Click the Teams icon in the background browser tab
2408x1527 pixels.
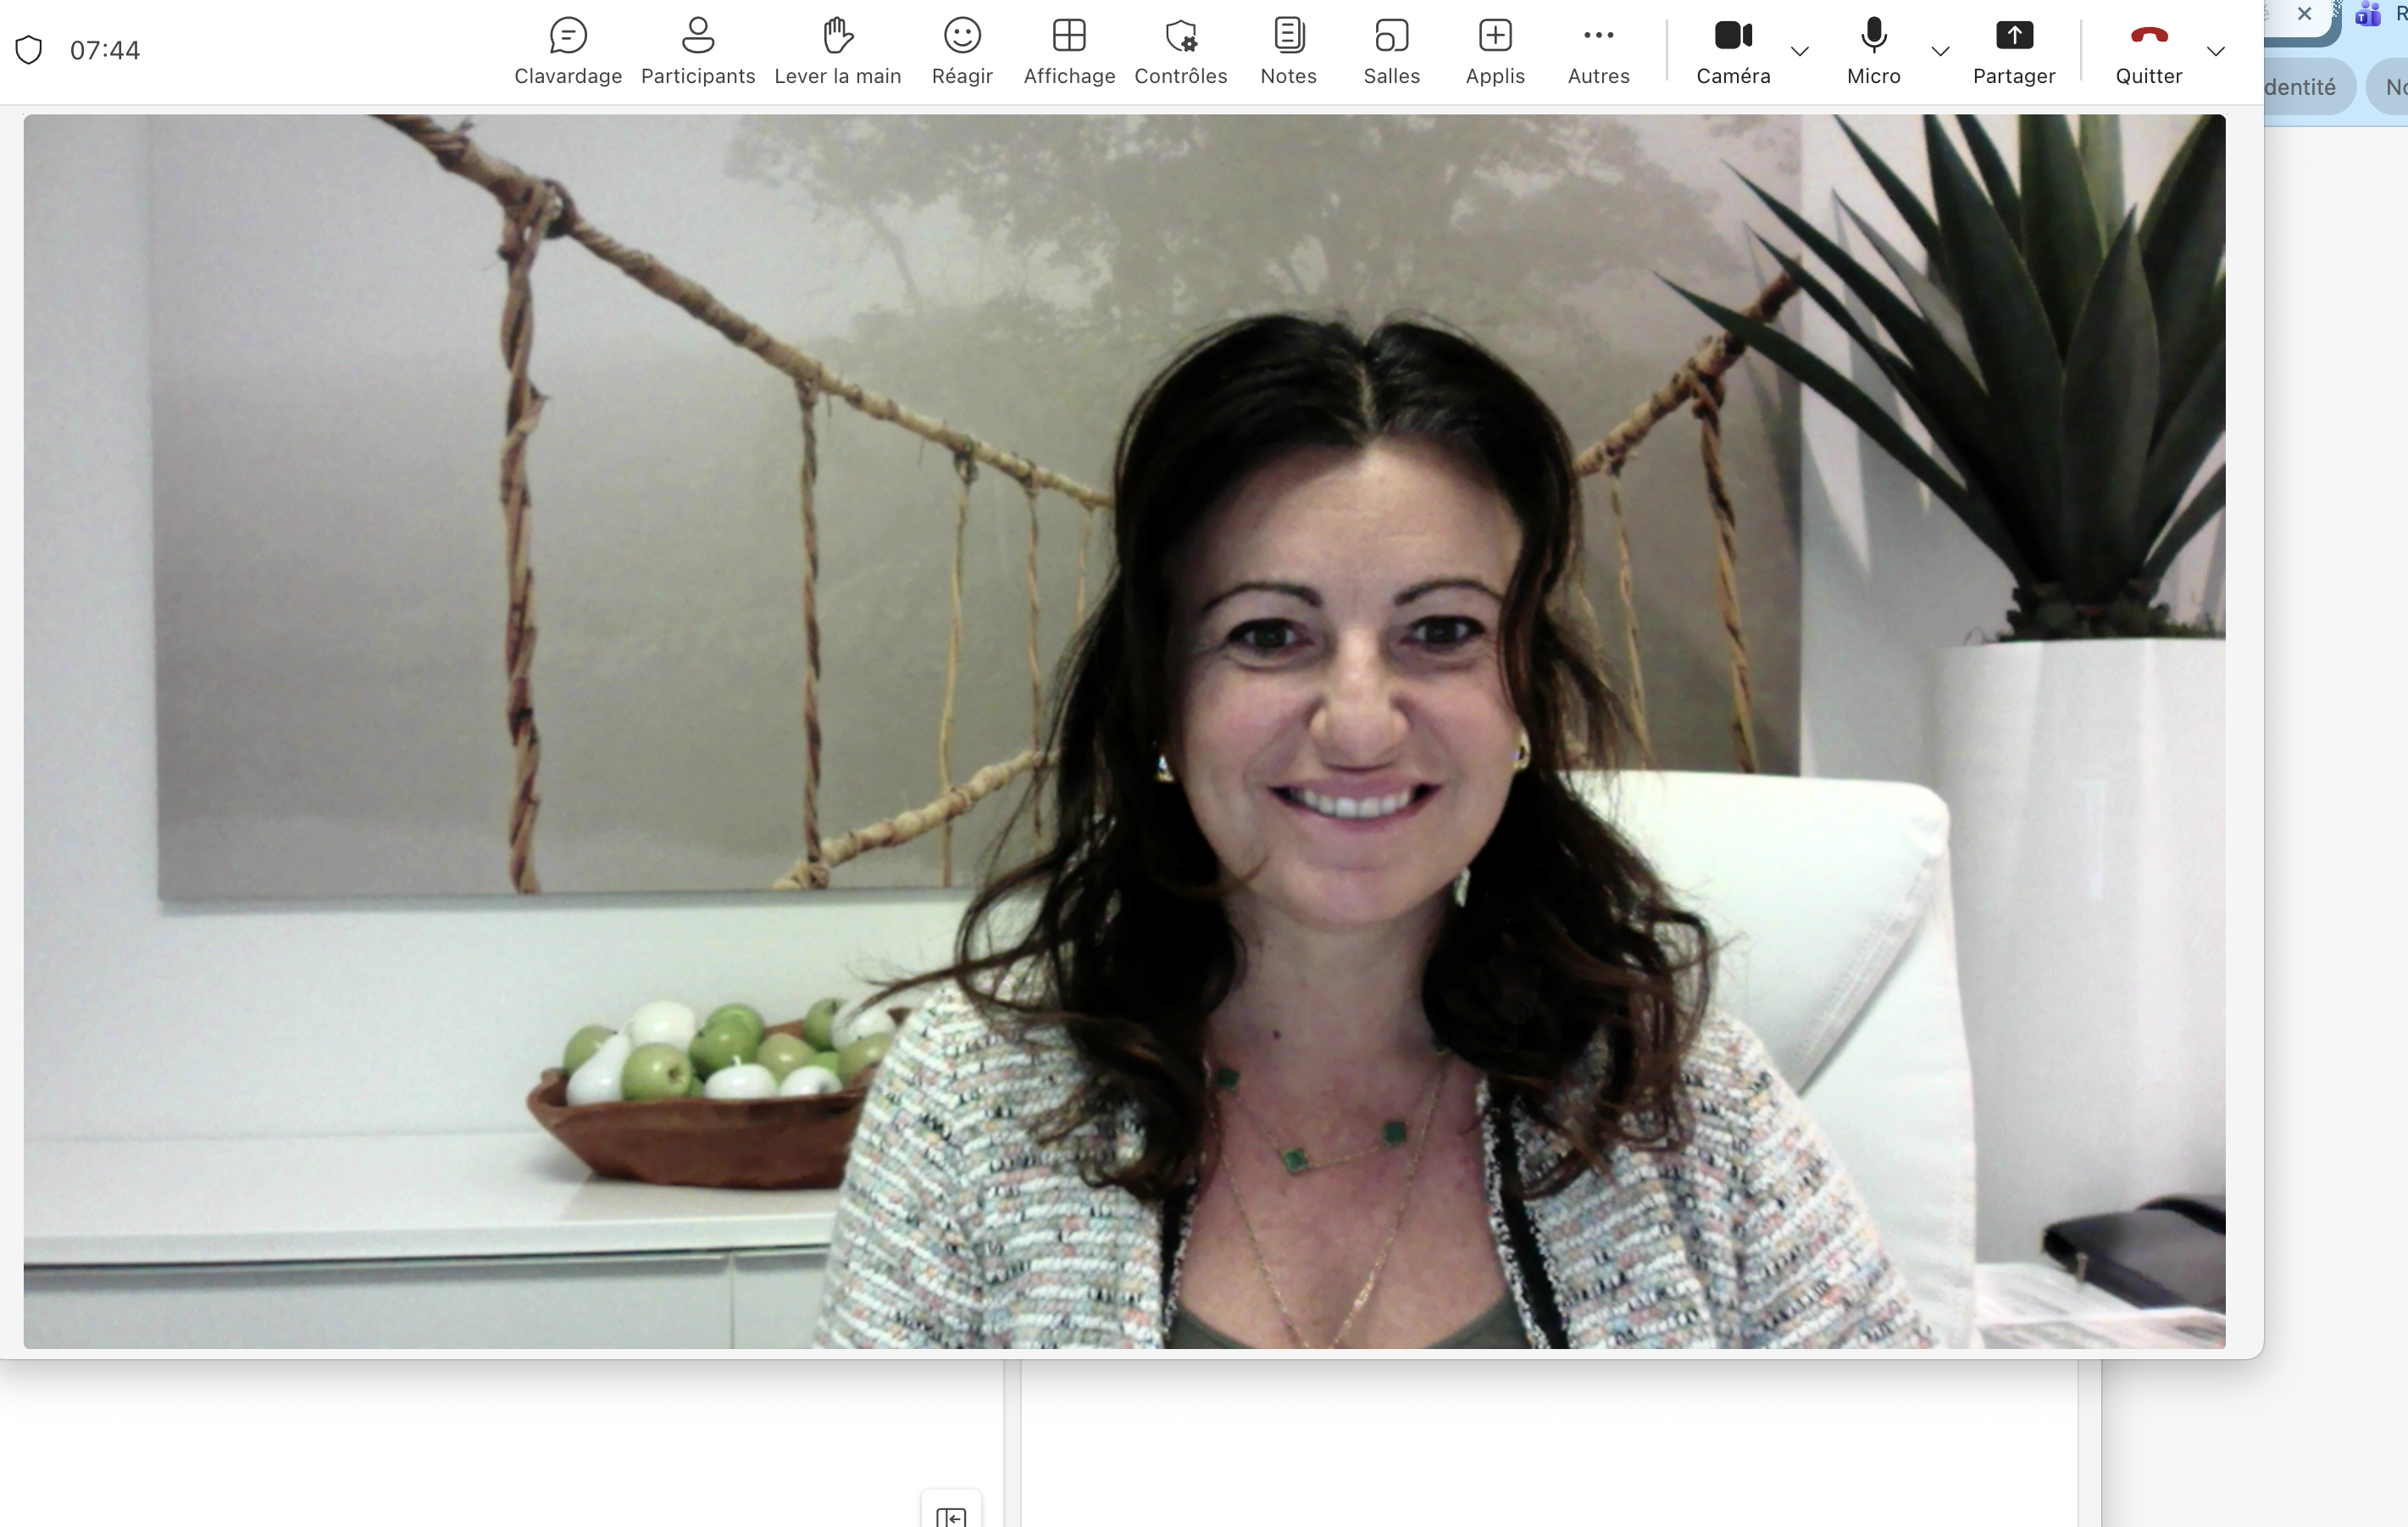pos(2367,14)
